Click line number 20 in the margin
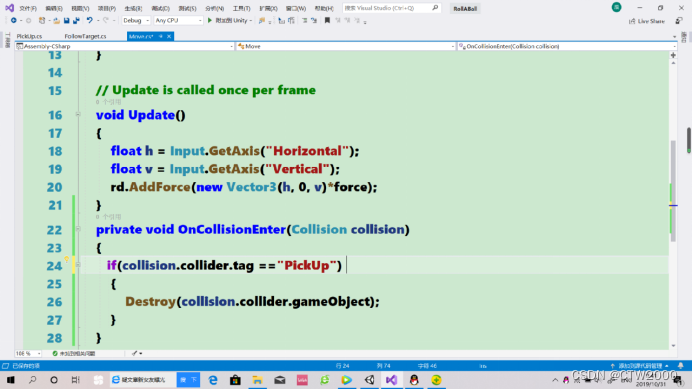This screenshot has width=693, height=390. [54, 187]
